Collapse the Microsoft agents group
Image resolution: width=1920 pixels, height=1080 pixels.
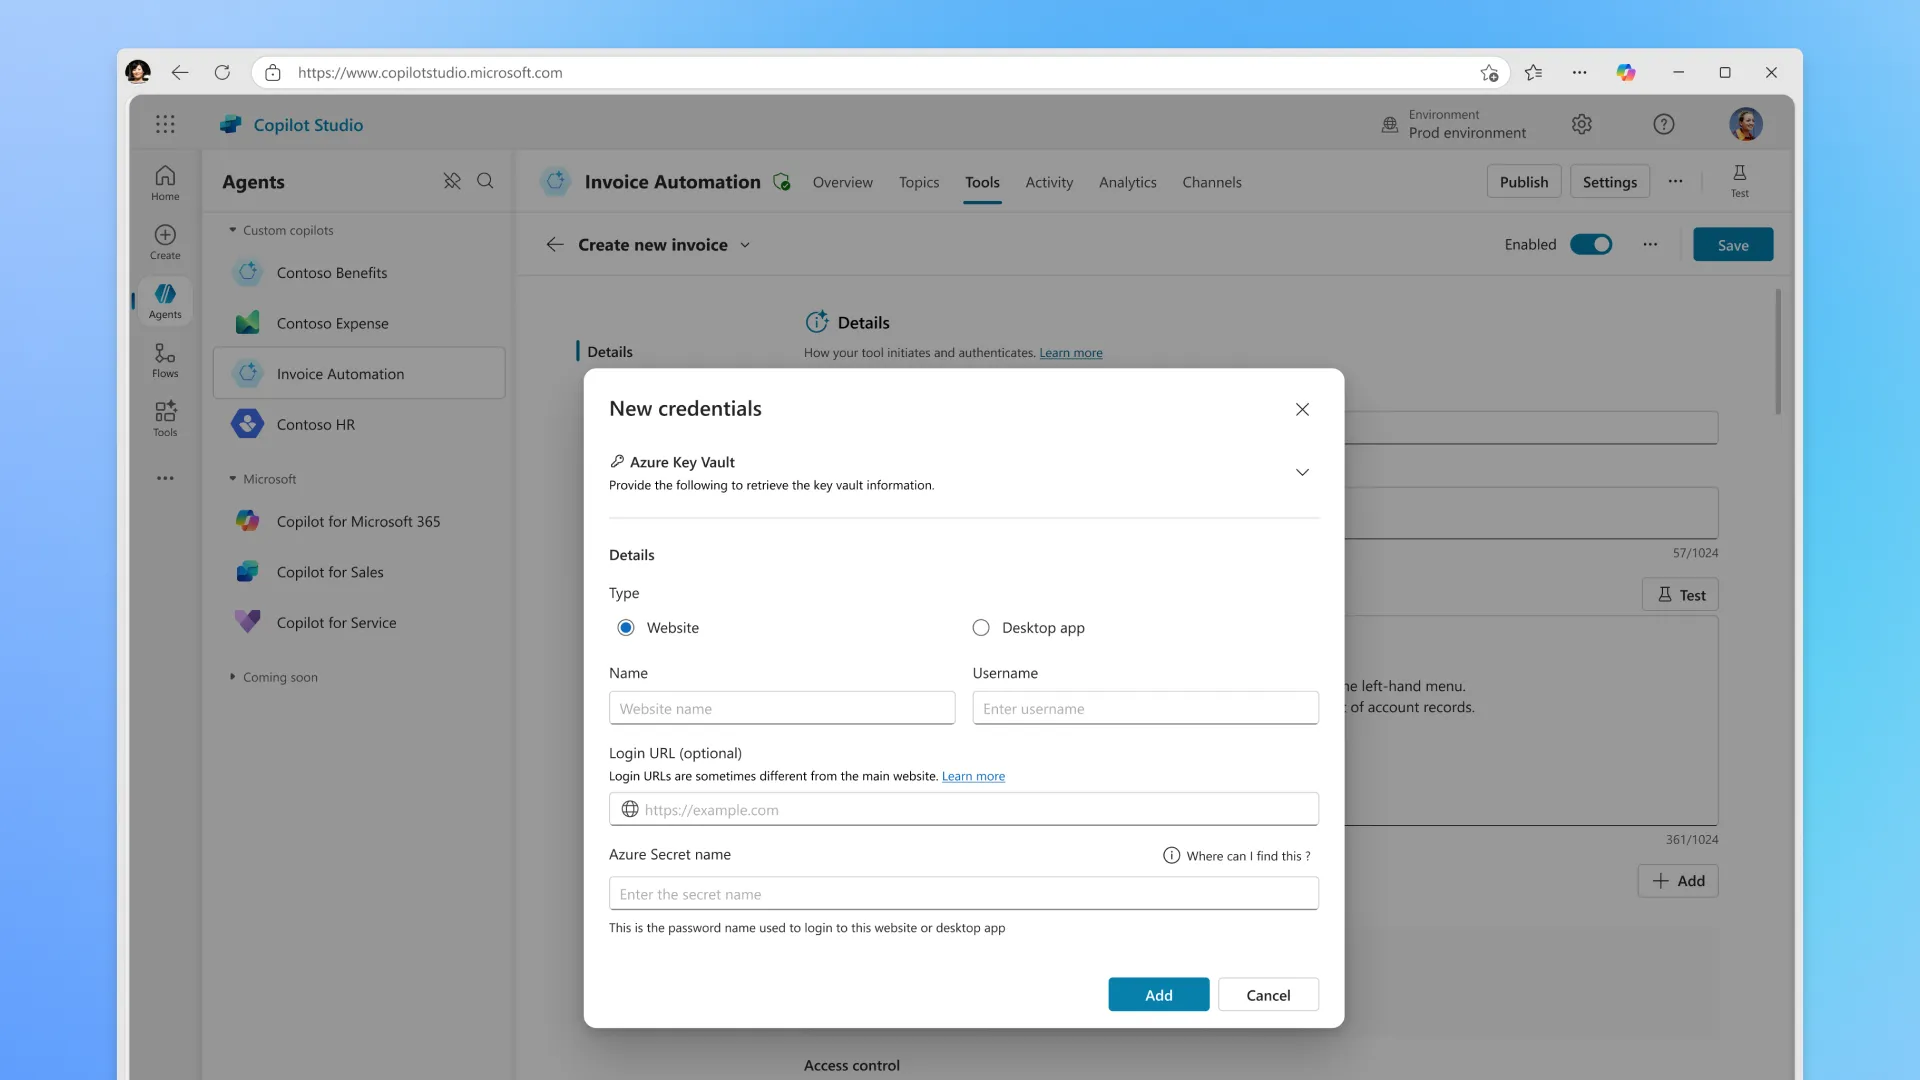pos(233,479)
